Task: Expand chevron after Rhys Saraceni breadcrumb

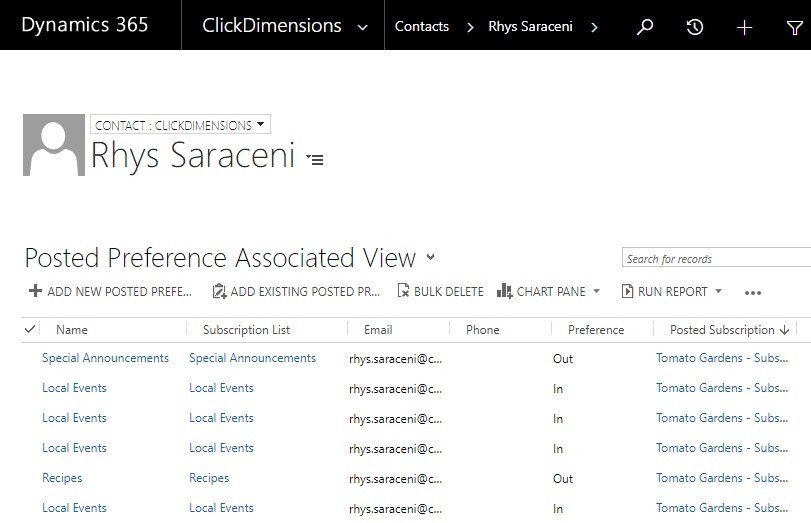Action: (x=594, y=27)
